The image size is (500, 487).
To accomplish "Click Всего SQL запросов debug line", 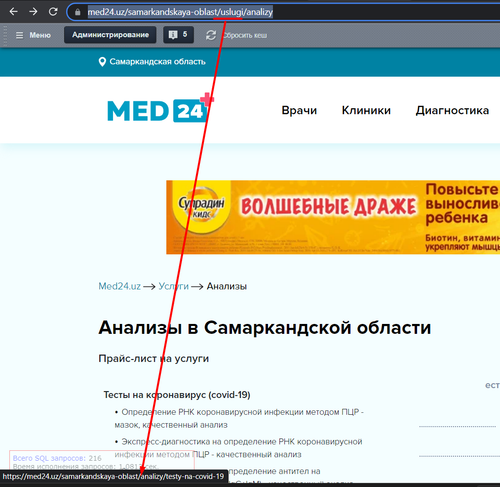I will [x=57, y=458].
